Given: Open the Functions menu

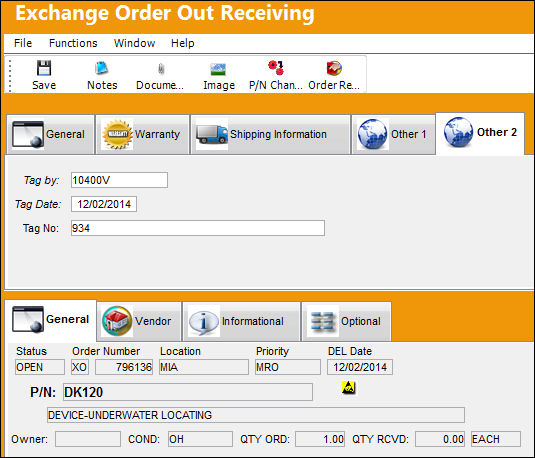Looking at the screenshot, I should point(73,43).
